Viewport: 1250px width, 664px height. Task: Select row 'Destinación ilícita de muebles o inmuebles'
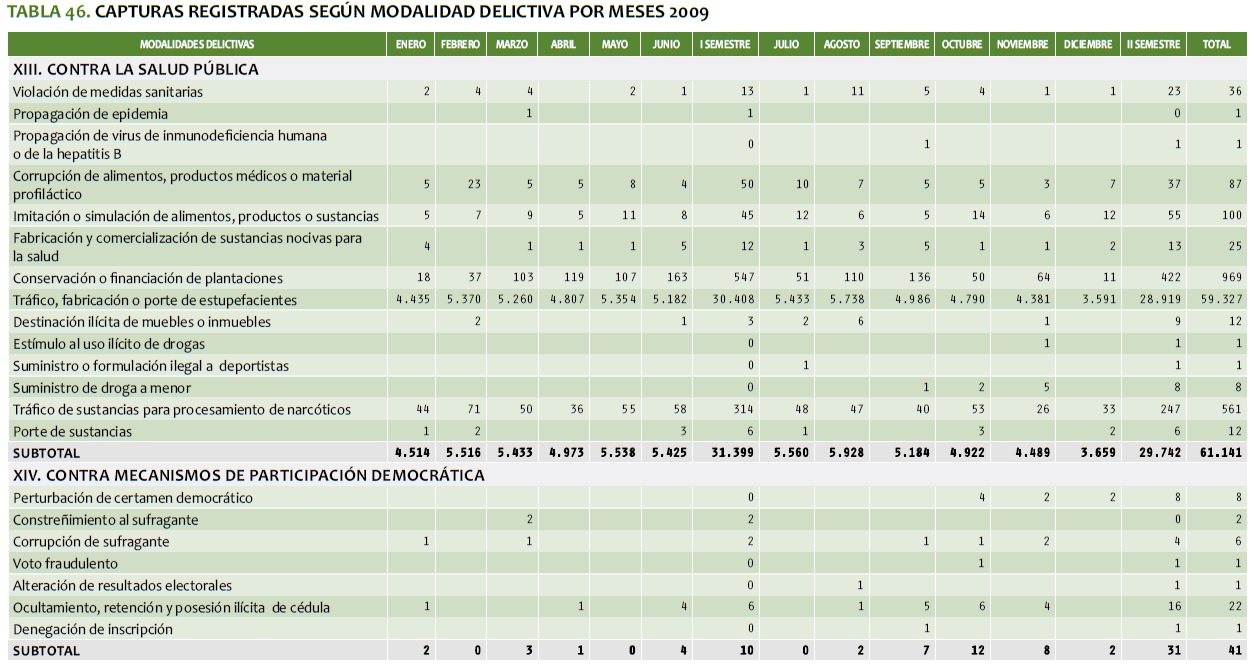click(x=627, y=321)
